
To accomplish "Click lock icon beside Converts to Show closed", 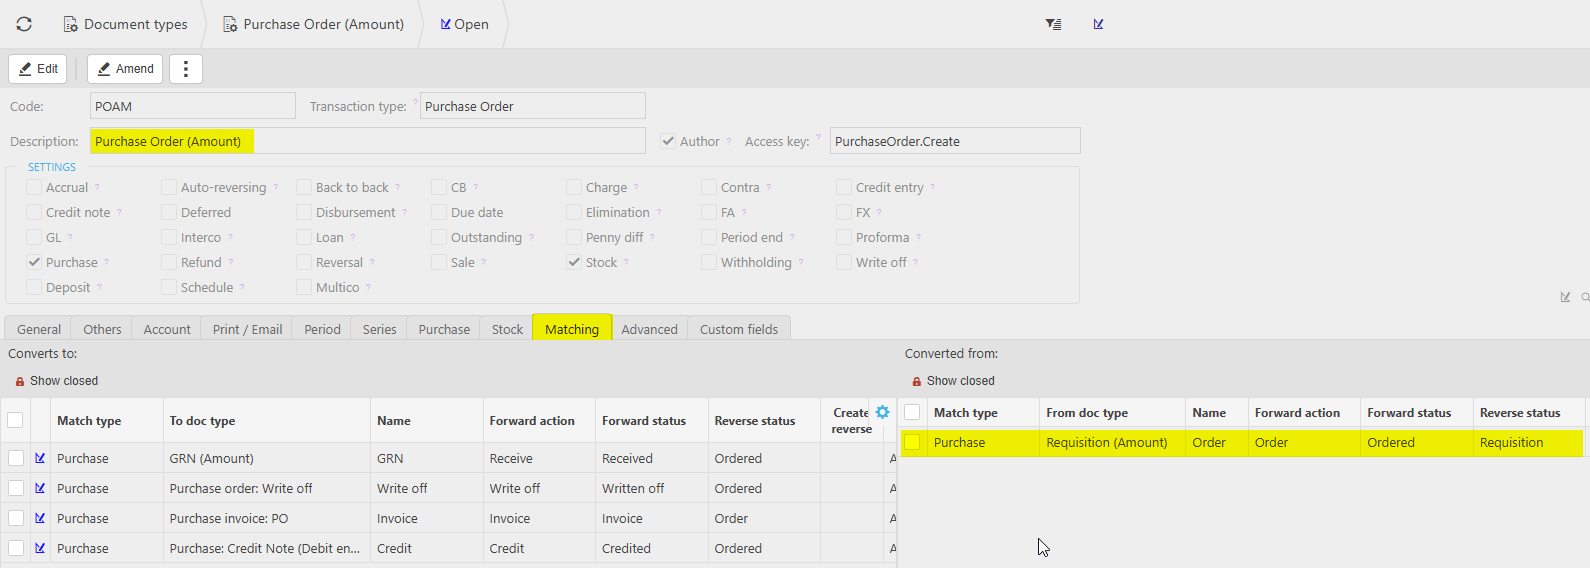I will 20,381.
